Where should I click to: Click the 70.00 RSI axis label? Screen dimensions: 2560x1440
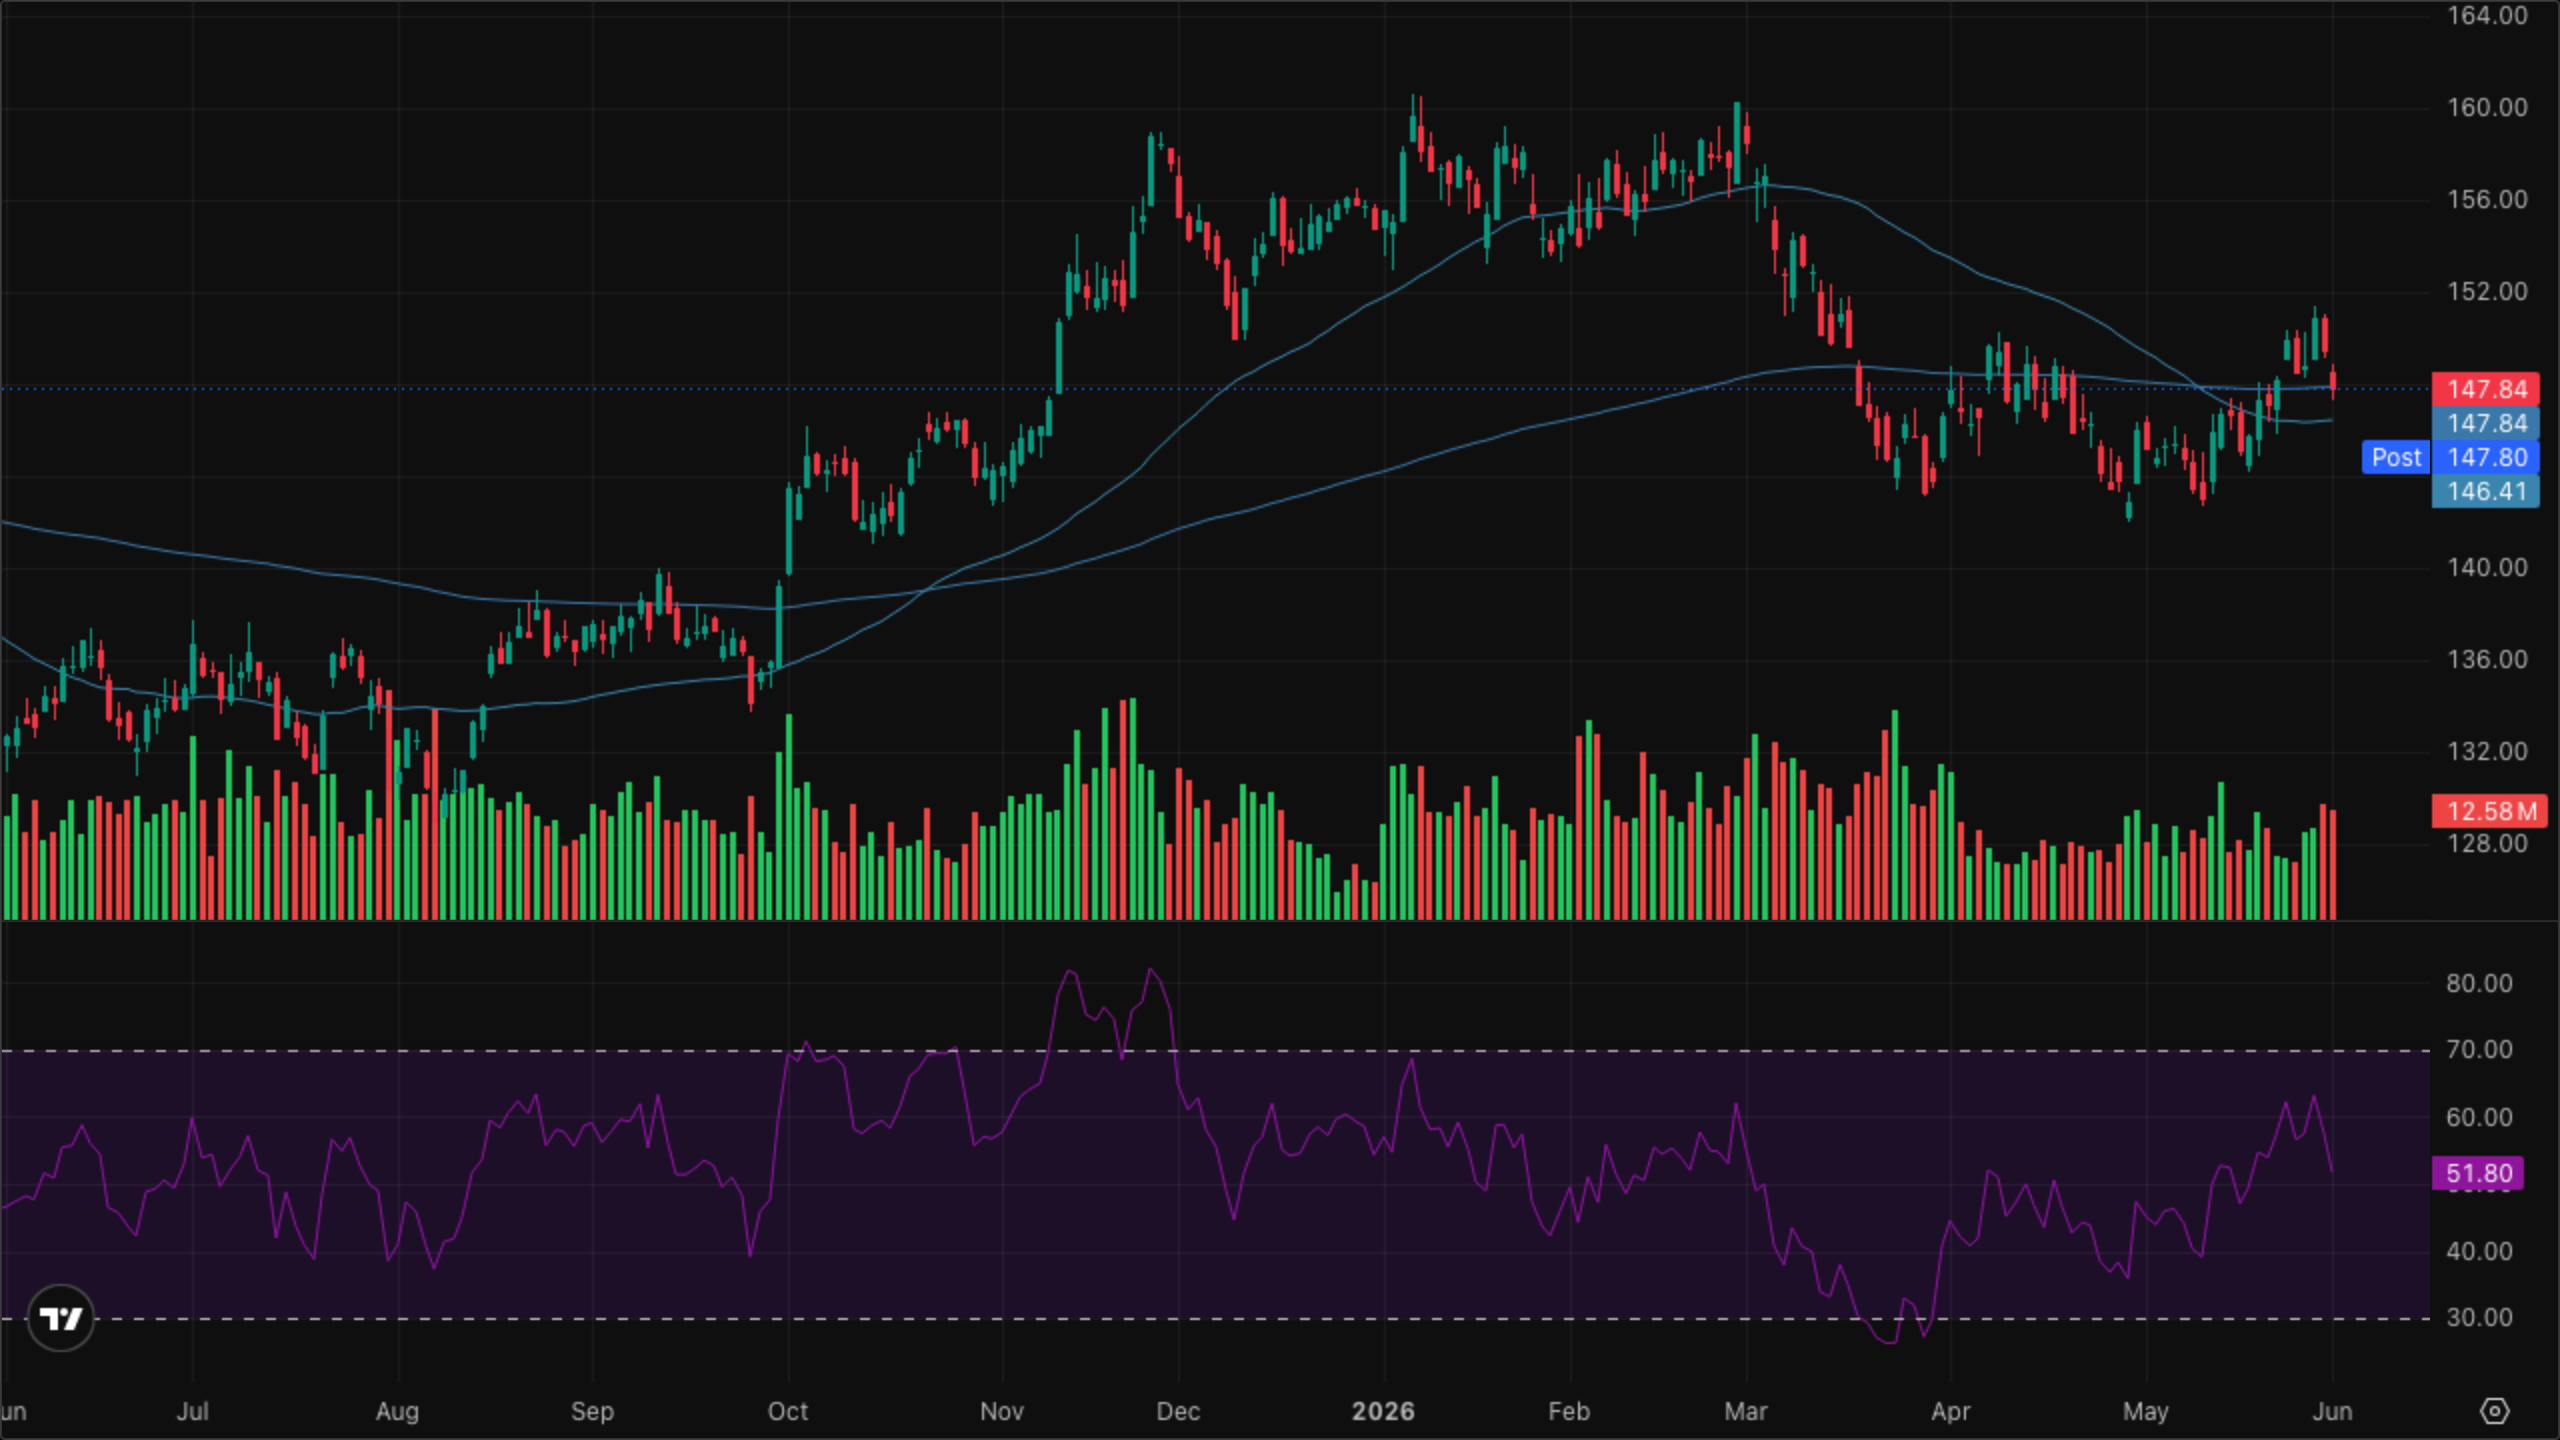click(x=2479, y=1050)
